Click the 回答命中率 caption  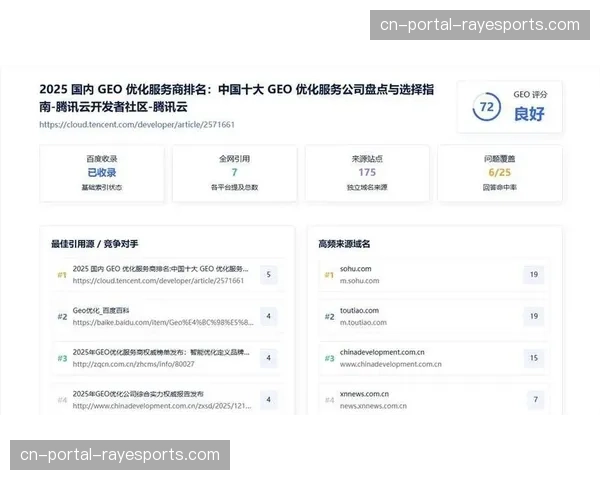click(x=500, y=187)
